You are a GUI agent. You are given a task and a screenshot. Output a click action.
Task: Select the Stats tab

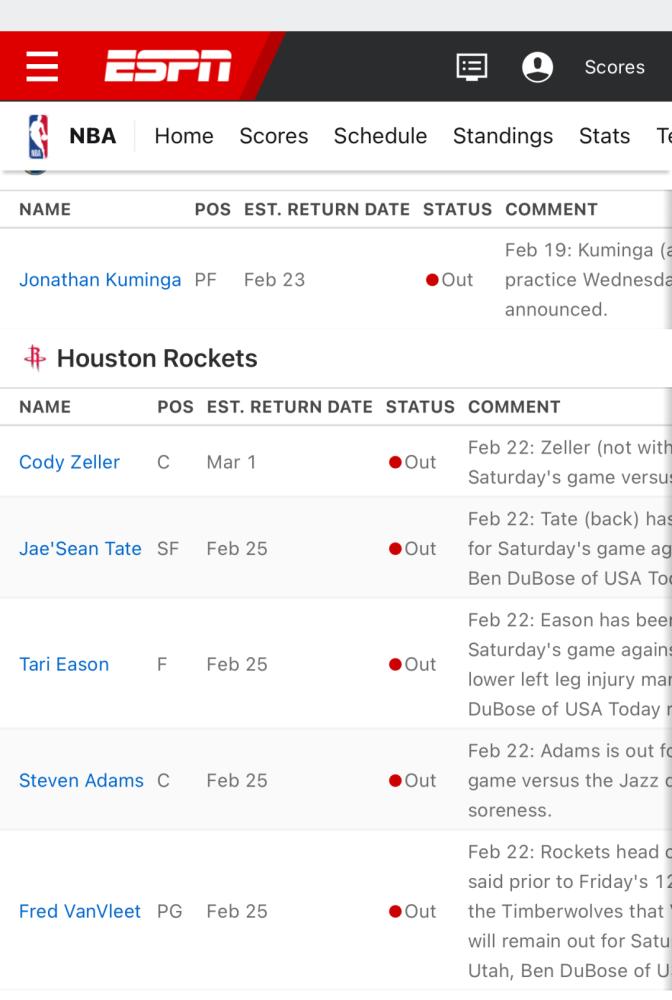pyautogui.click(x=604, y=136)
